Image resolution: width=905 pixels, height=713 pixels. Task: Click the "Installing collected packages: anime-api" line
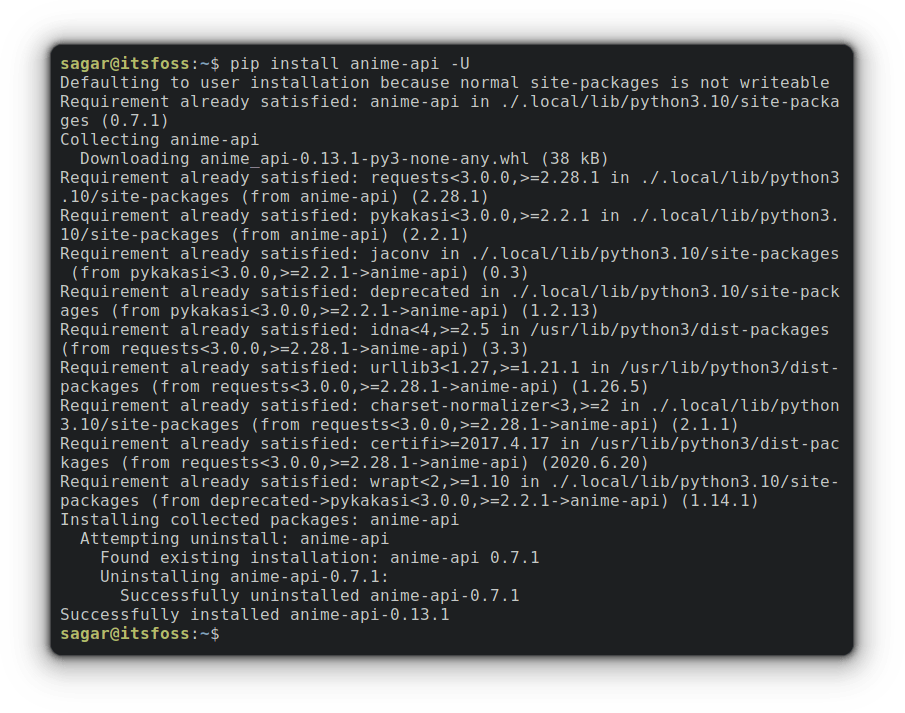click(259, 520)
